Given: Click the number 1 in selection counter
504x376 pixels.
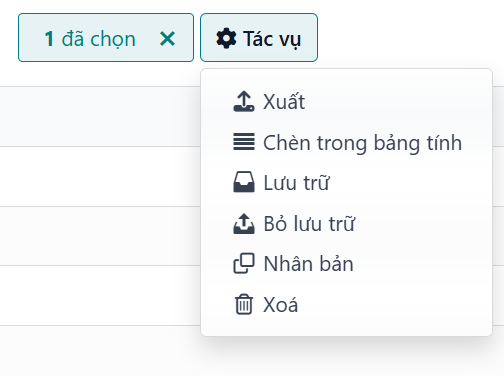Looking at the screenshot, I should point(49,39).
